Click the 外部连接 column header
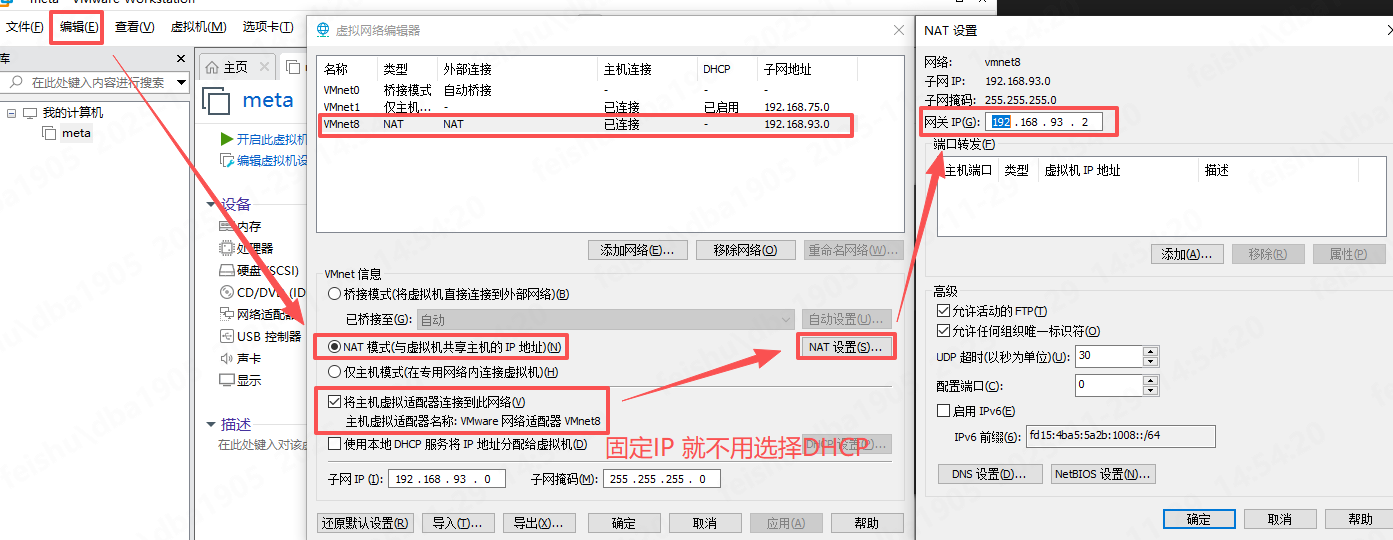The width and height of the screenshot is (1393, 540). 518,69
